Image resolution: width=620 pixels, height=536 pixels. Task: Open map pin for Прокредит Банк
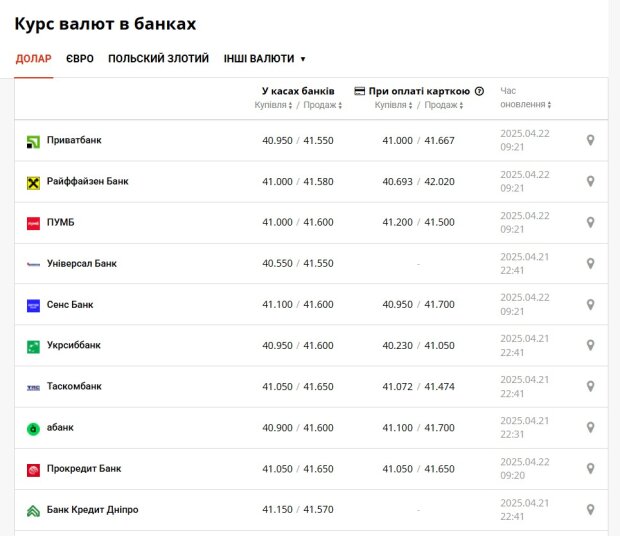(590, 468)
